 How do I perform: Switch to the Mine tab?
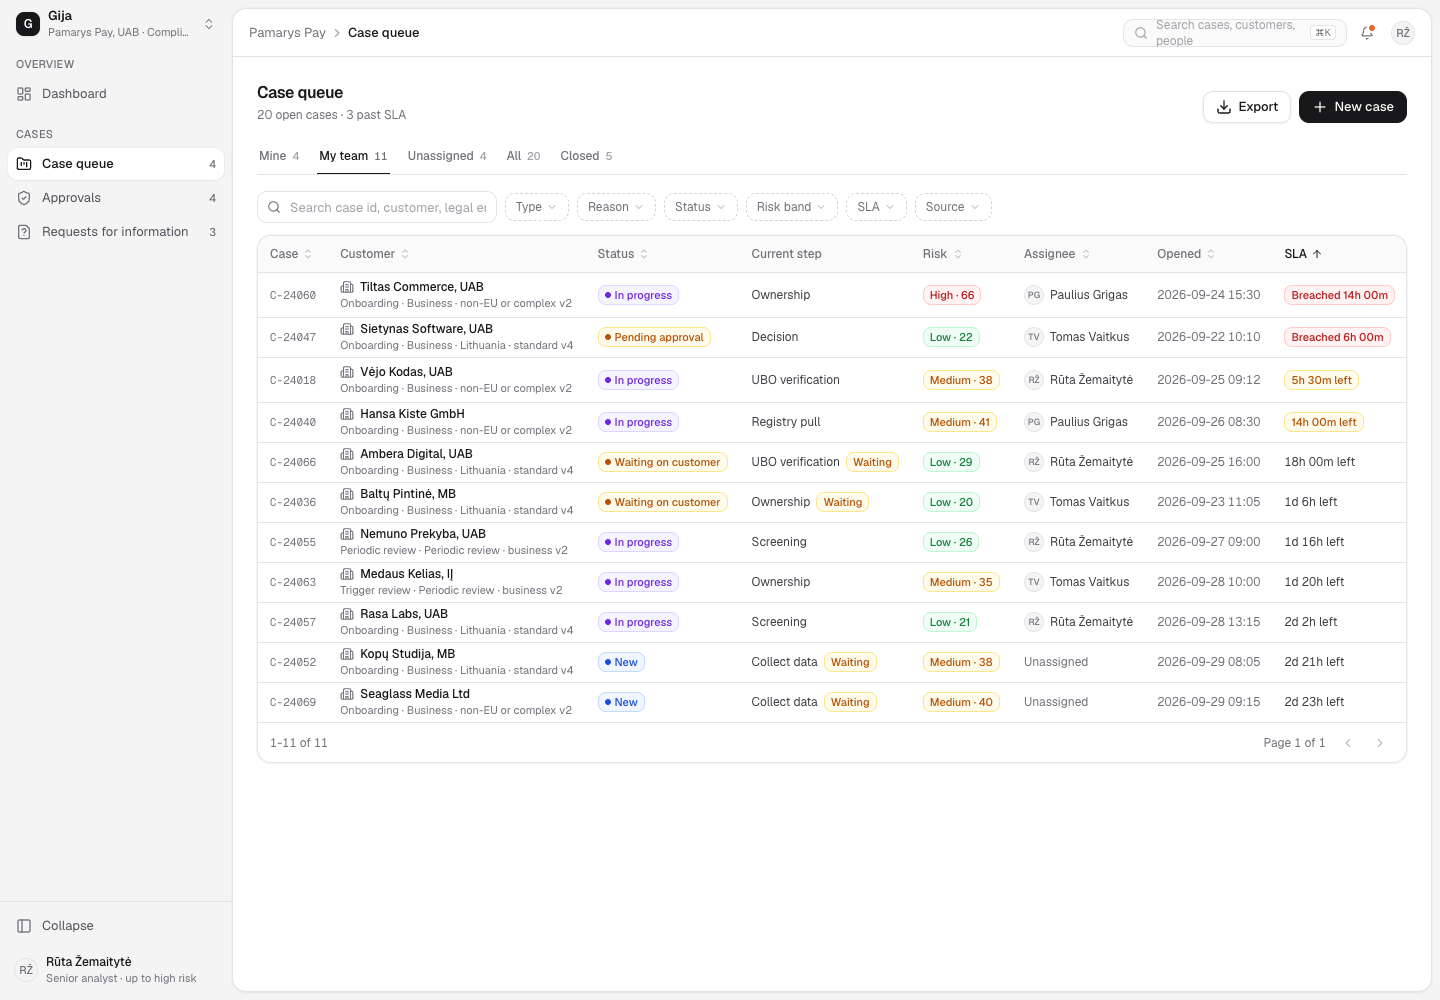(x=279, y=156)
